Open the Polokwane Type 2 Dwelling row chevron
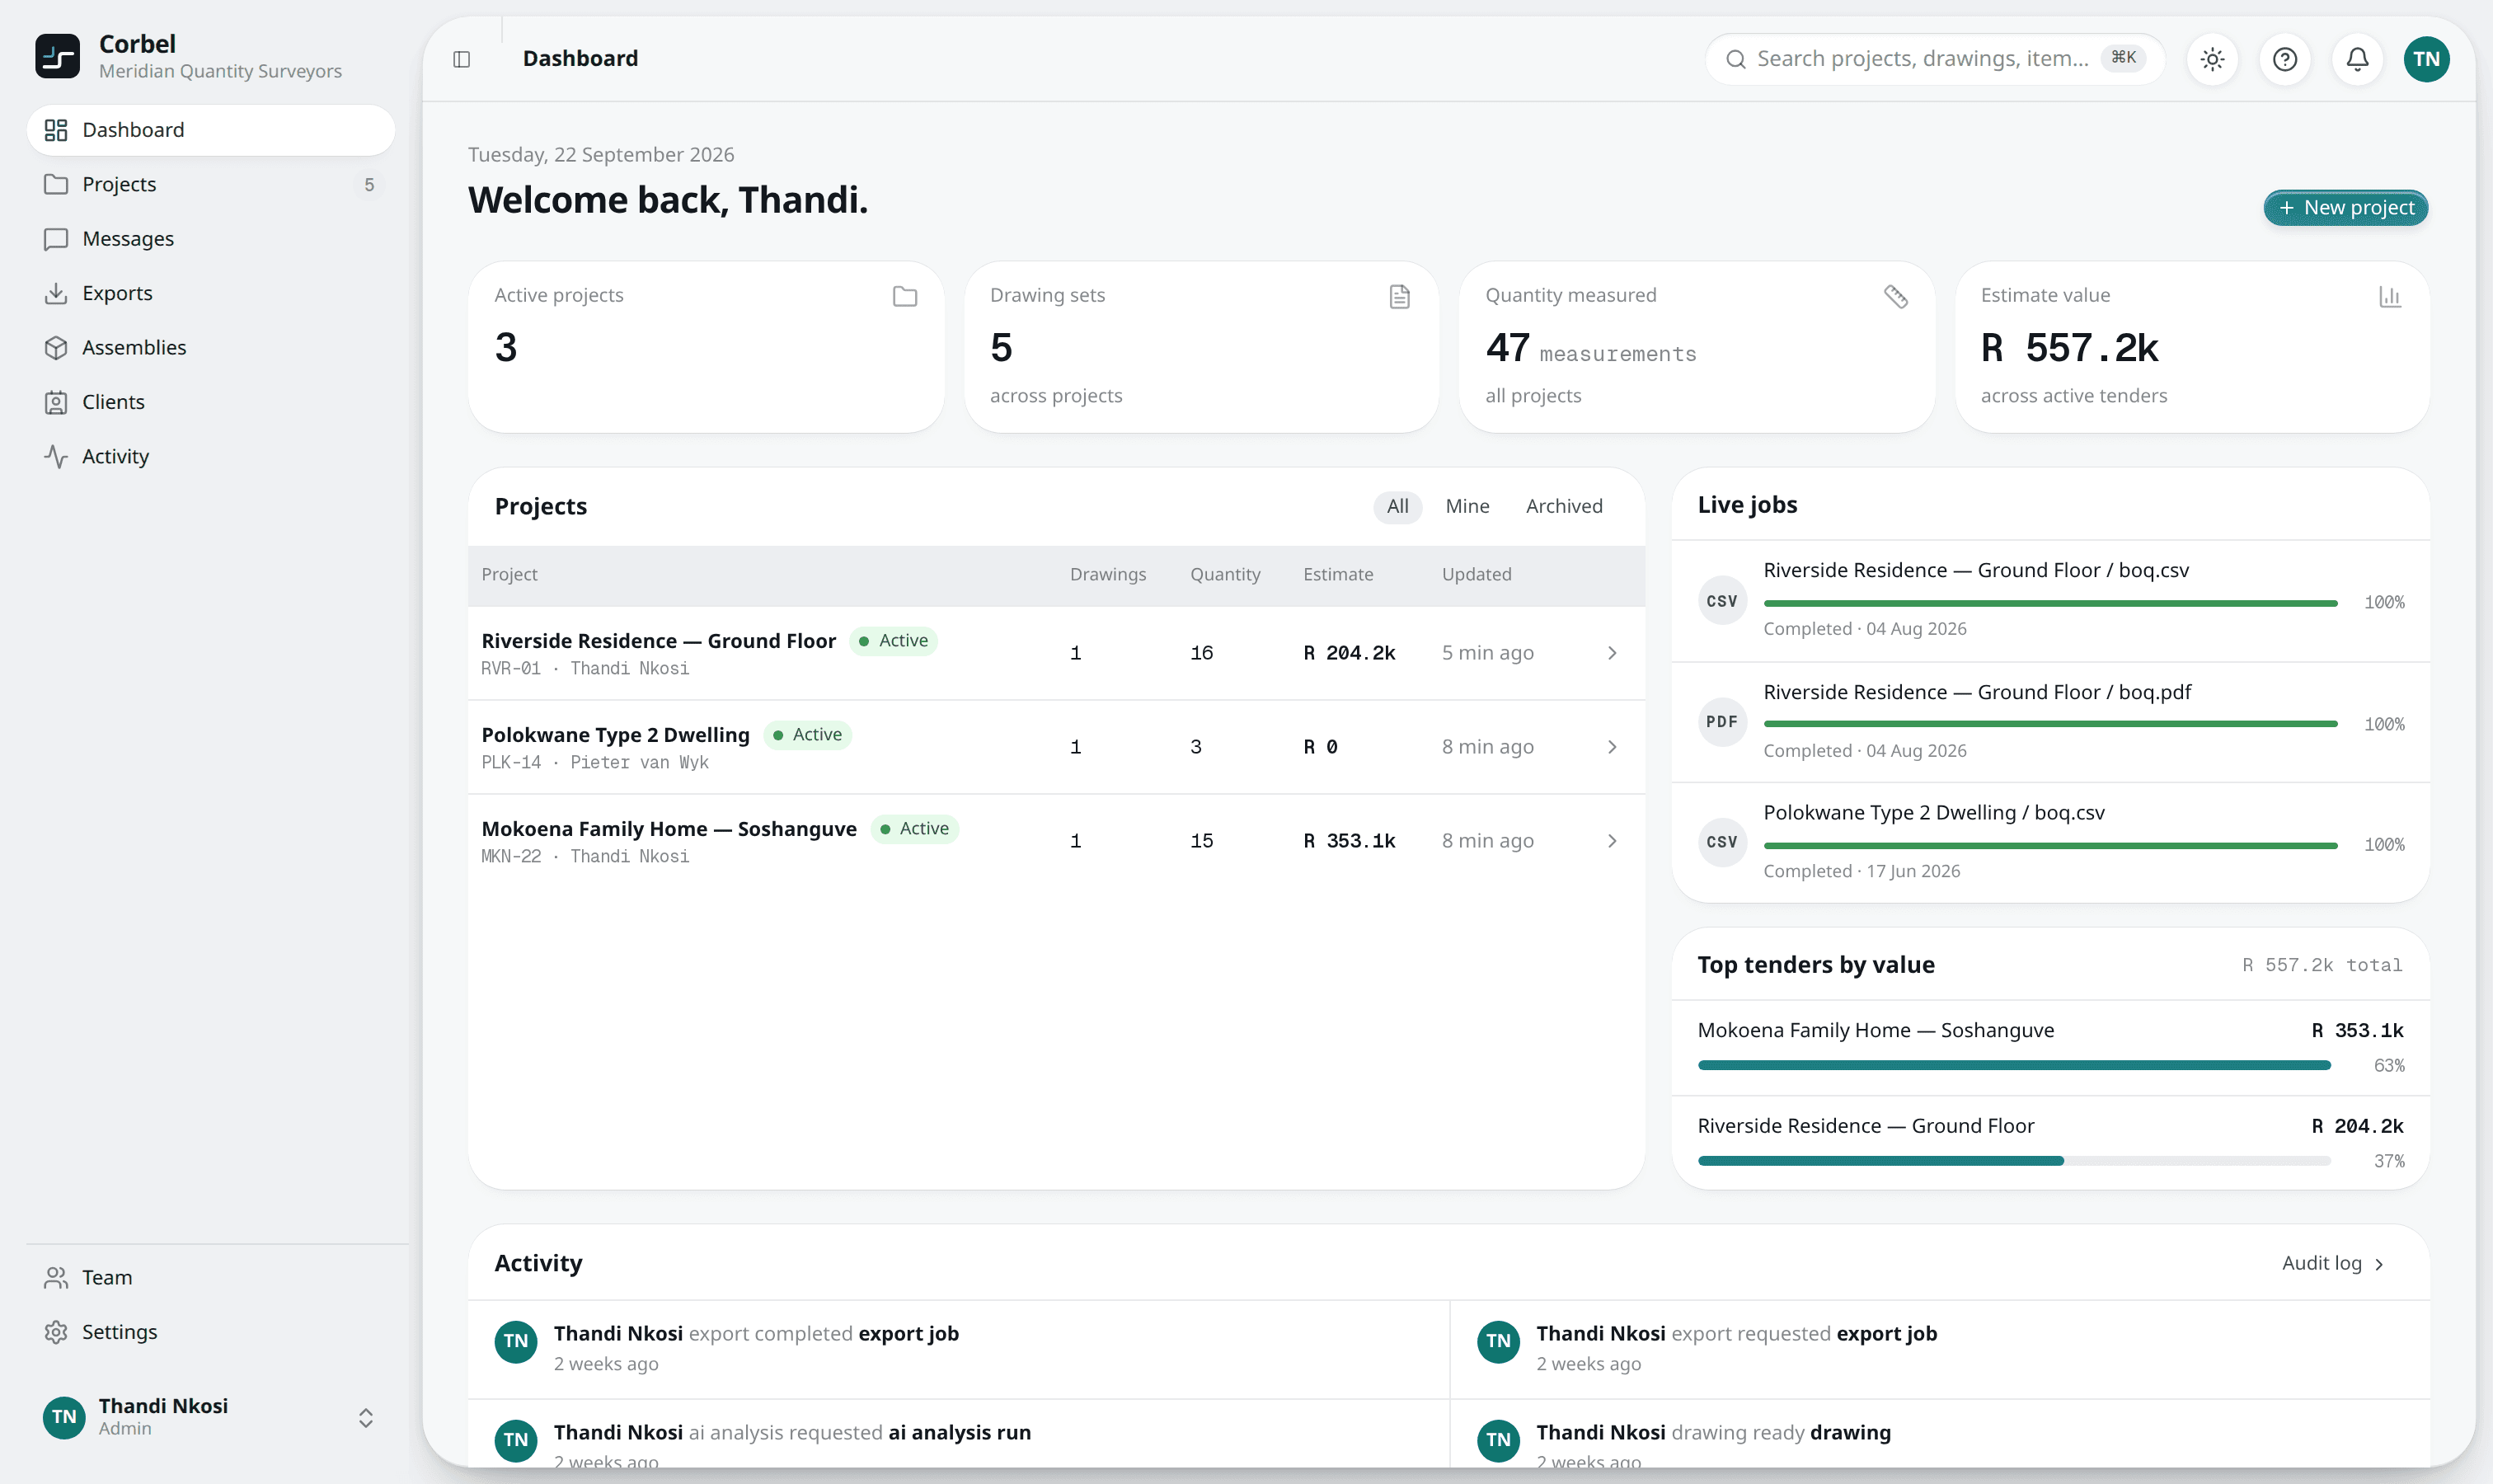 coord(1612,747)
